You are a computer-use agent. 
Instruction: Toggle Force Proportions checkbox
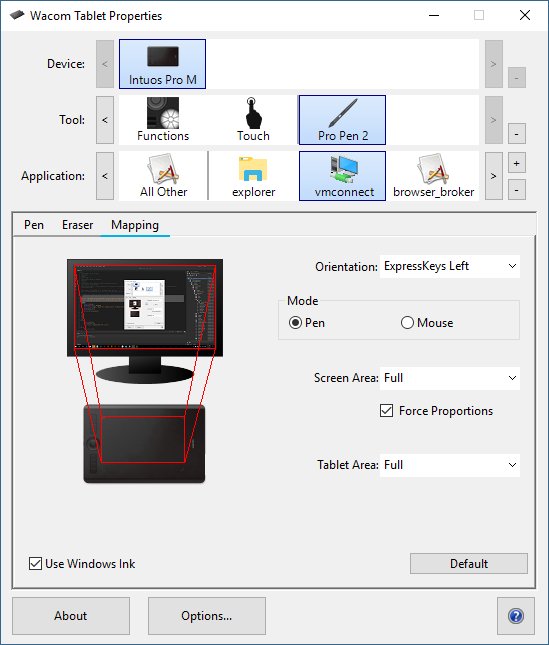(x=387, y=411)
